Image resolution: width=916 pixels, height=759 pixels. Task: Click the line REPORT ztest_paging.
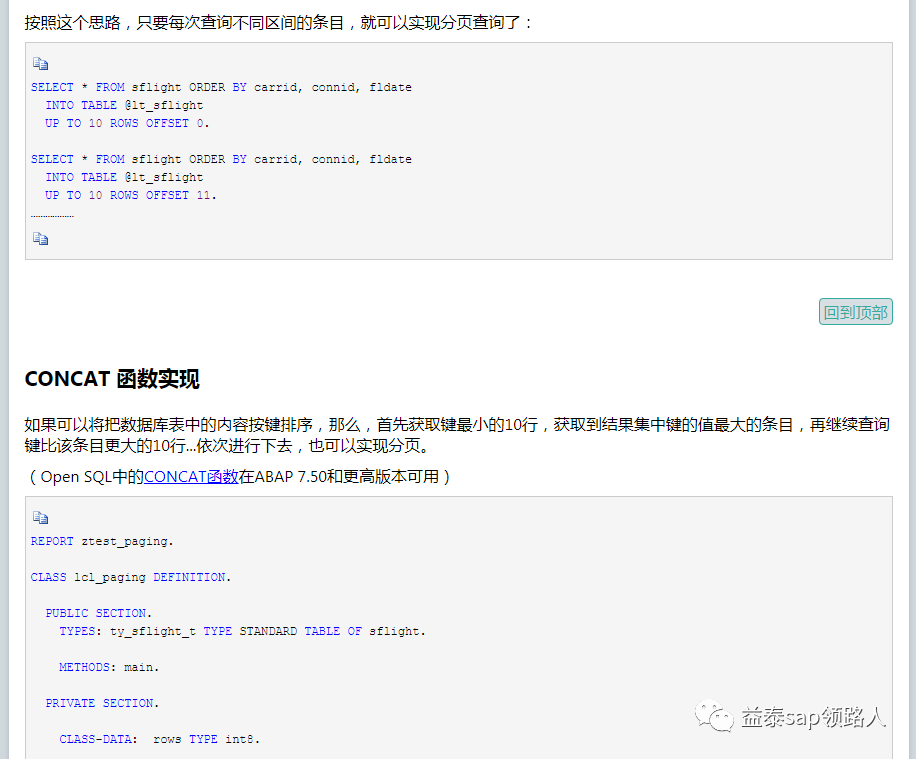click(102, 541)
